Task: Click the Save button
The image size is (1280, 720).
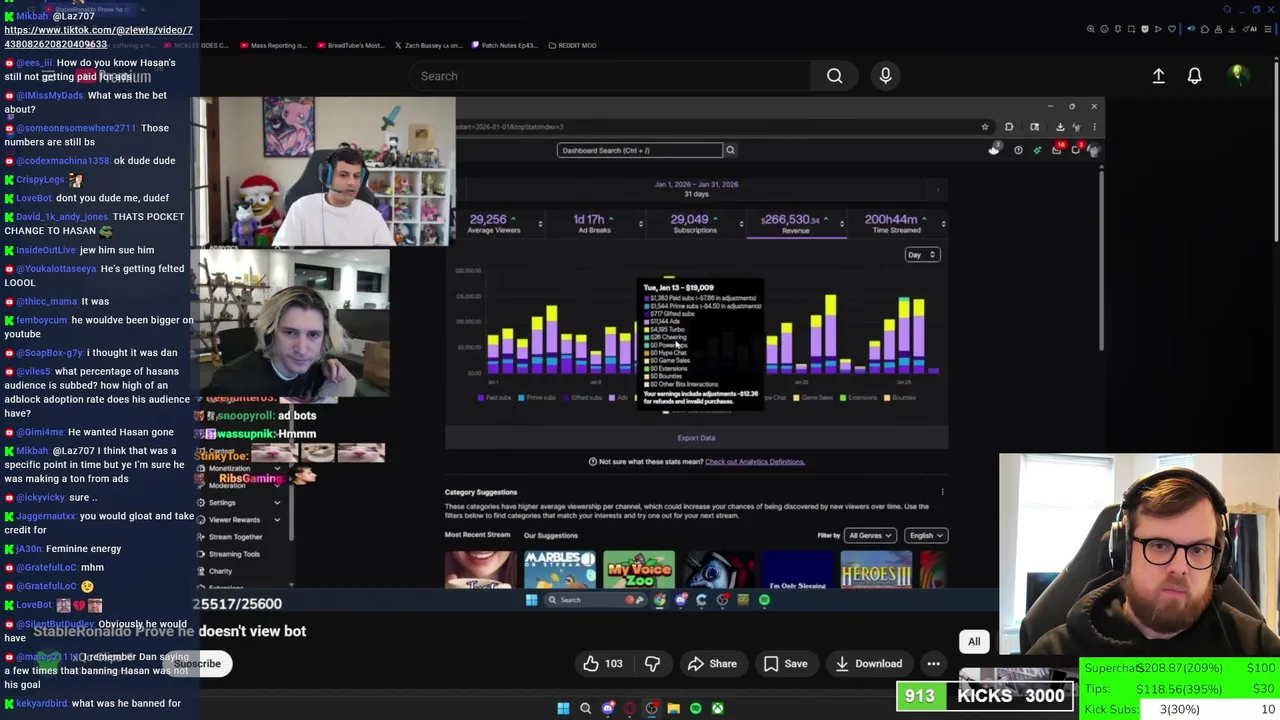Action: (x=785, y=664)
